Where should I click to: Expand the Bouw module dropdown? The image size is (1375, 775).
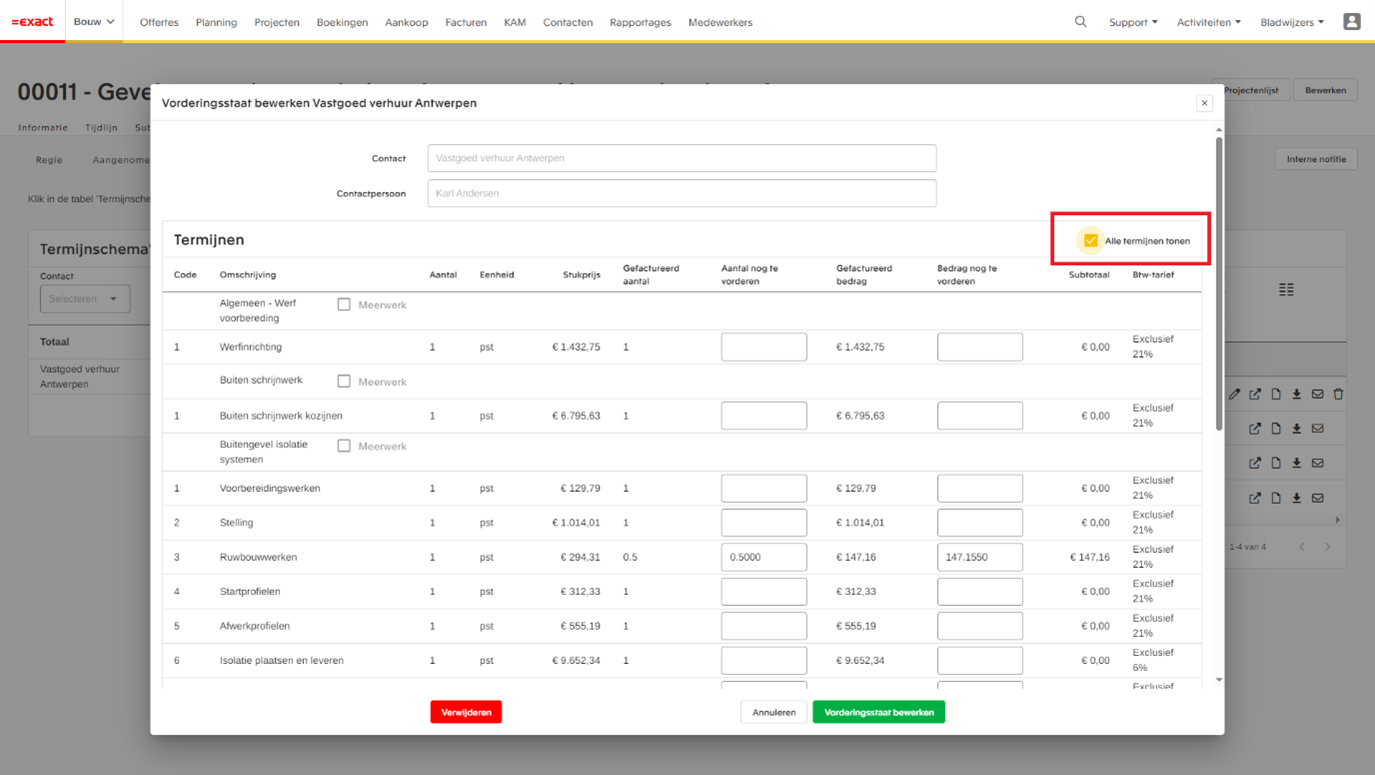(94, 21)
